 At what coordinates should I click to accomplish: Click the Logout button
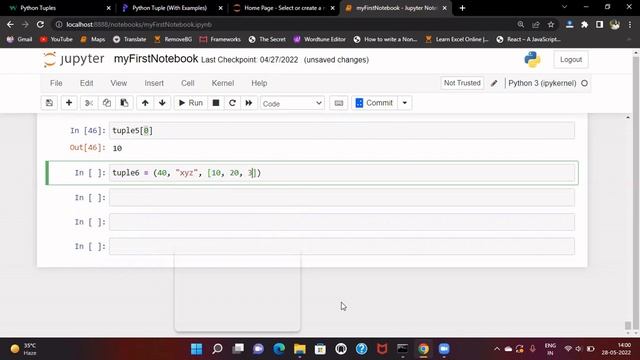[571, 60]
